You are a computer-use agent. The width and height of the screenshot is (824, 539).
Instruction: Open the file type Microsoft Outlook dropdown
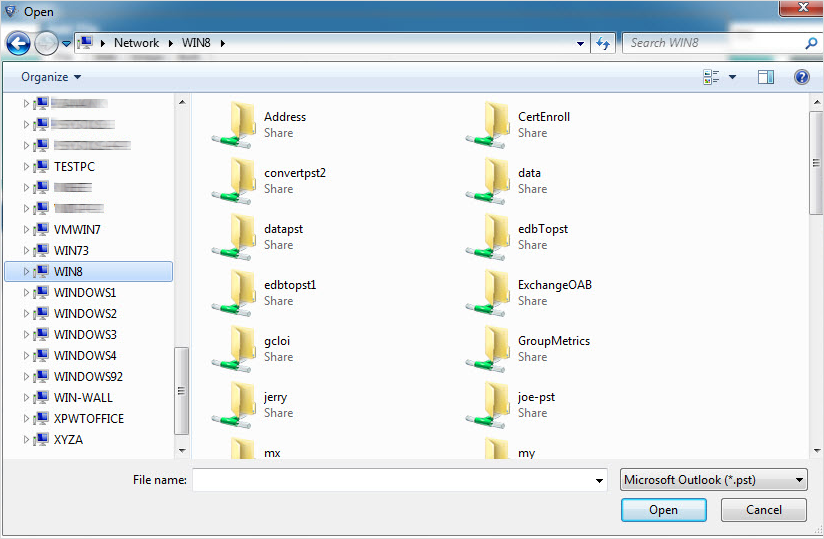point(713,480)
